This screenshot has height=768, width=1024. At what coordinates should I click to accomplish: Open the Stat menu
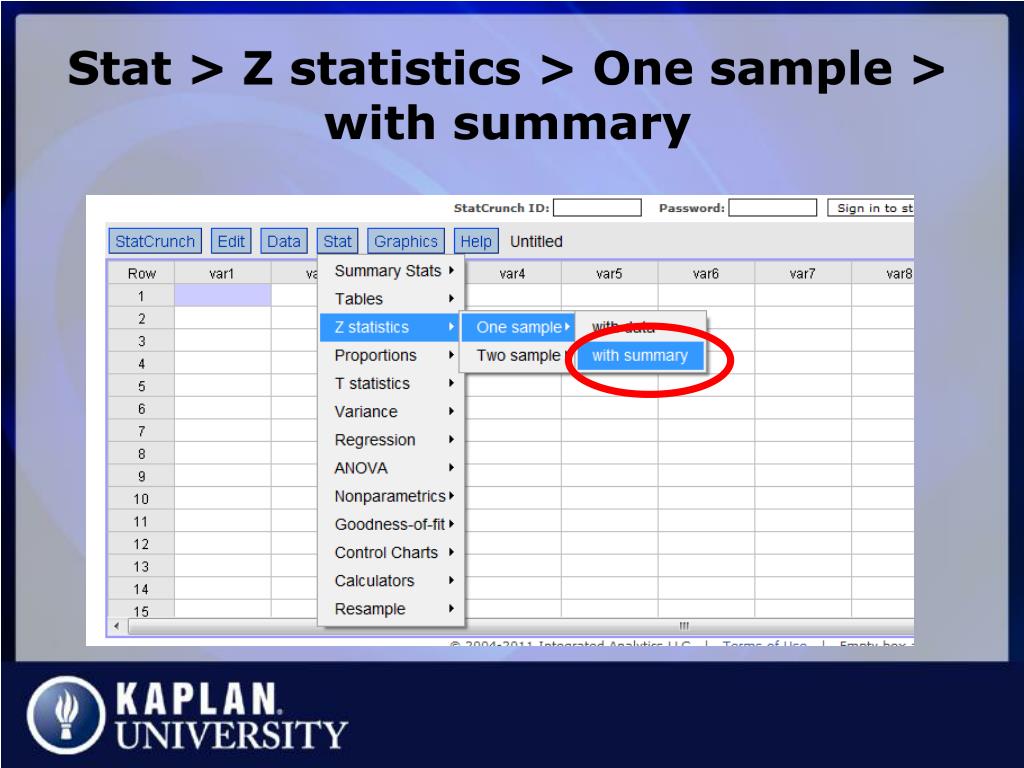337,241
